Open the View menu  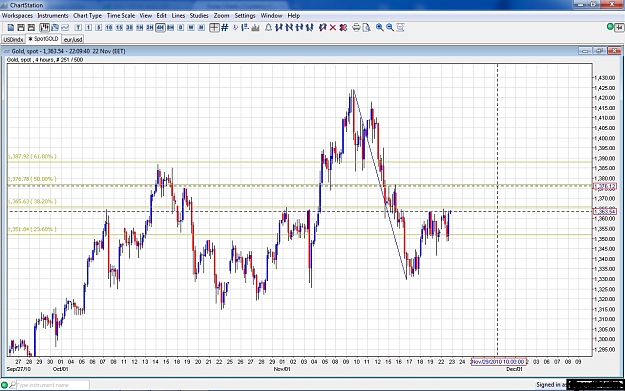145,16
